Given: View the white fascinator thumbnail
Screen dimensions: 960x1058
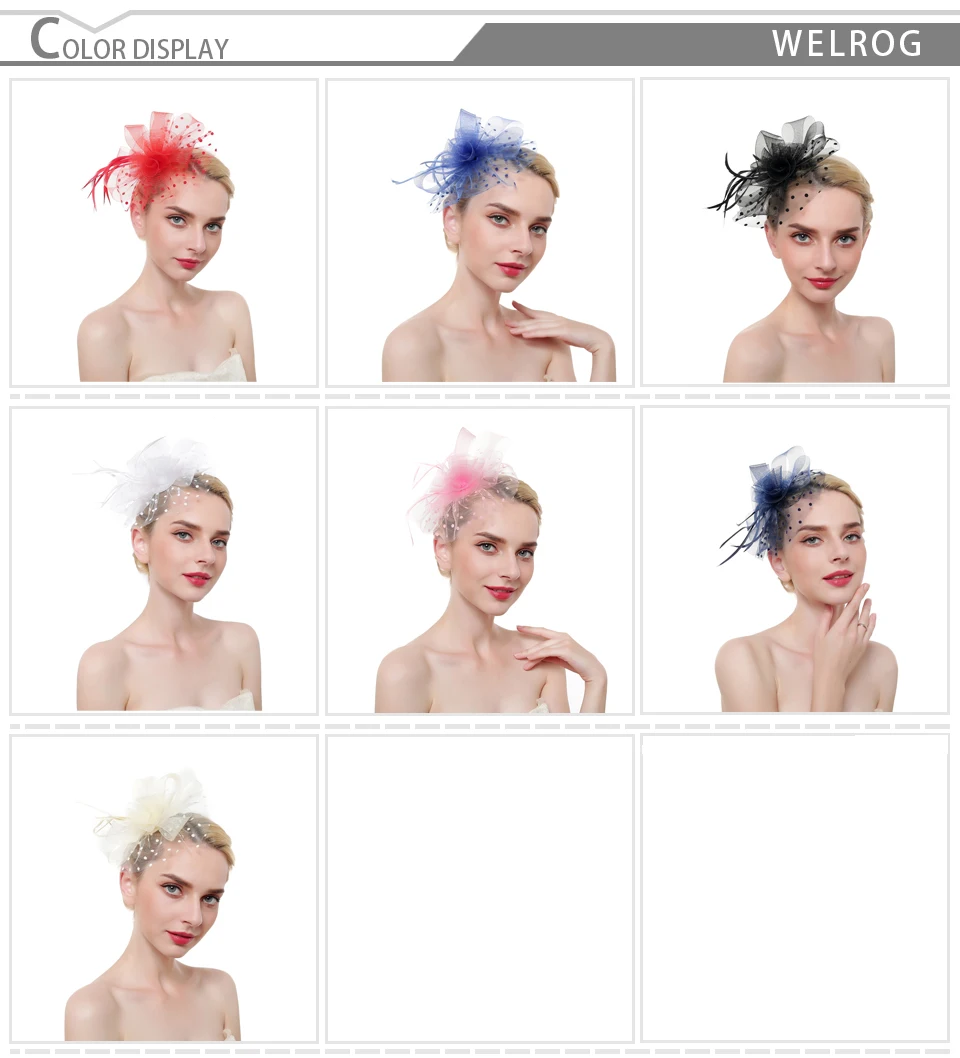Looking at the screenshot, I should [x=164, y=561].
